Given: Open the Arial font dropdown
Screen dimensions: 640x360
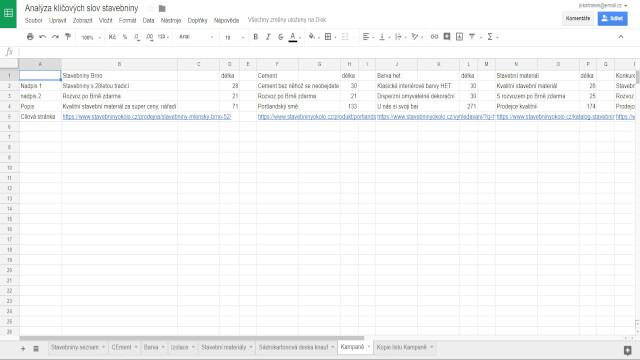Looking at the screenshot, I should 196,37.
